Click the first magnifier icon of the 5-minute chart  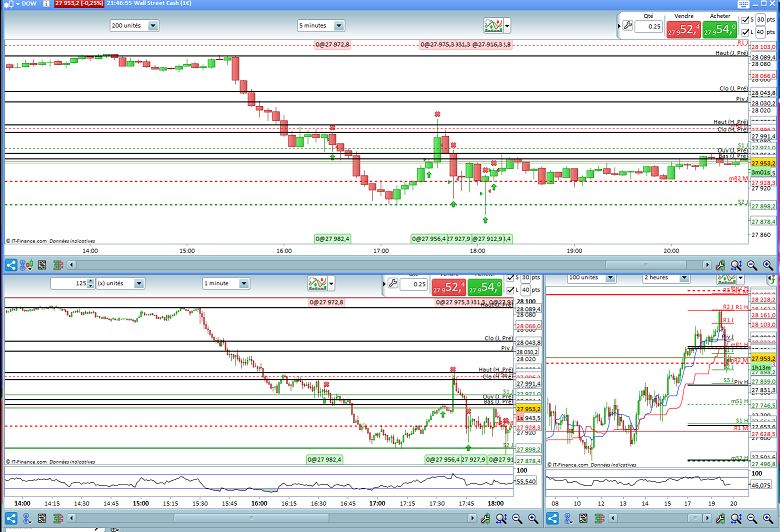[736, 265]
